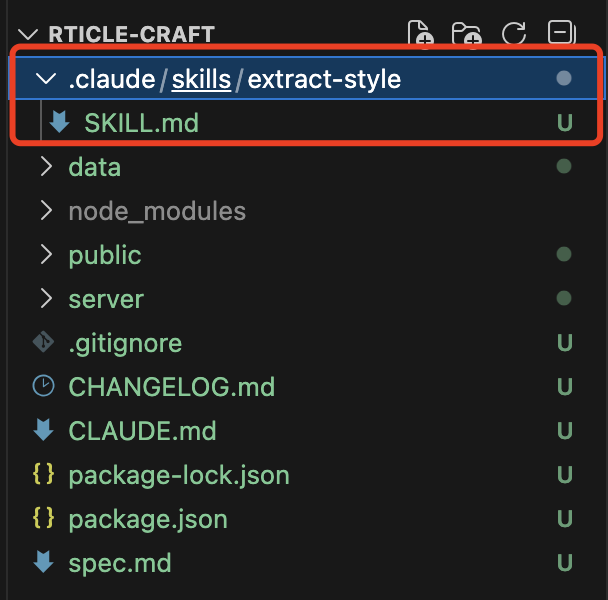
Task: Refresh the Explorer file tree
Action: pos(514,33)
